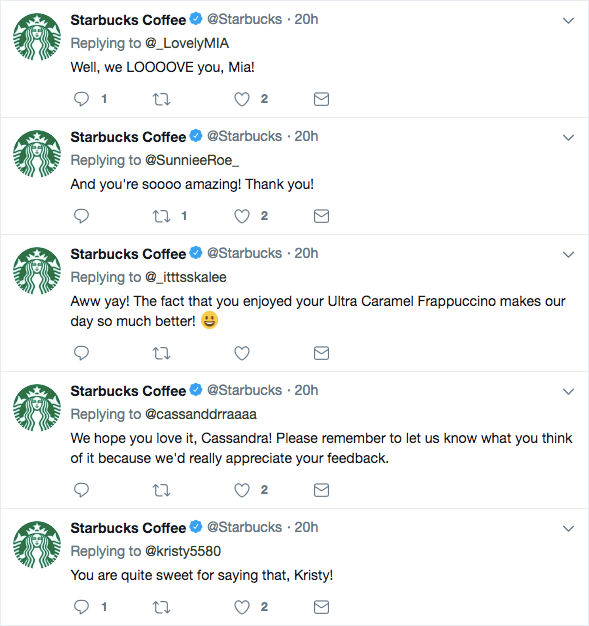Image resolution: width=589 pixels, height=626 pixels.
Task: Reply to the 'quite sweet' Kristy tweet
Action: coord(81,607)
